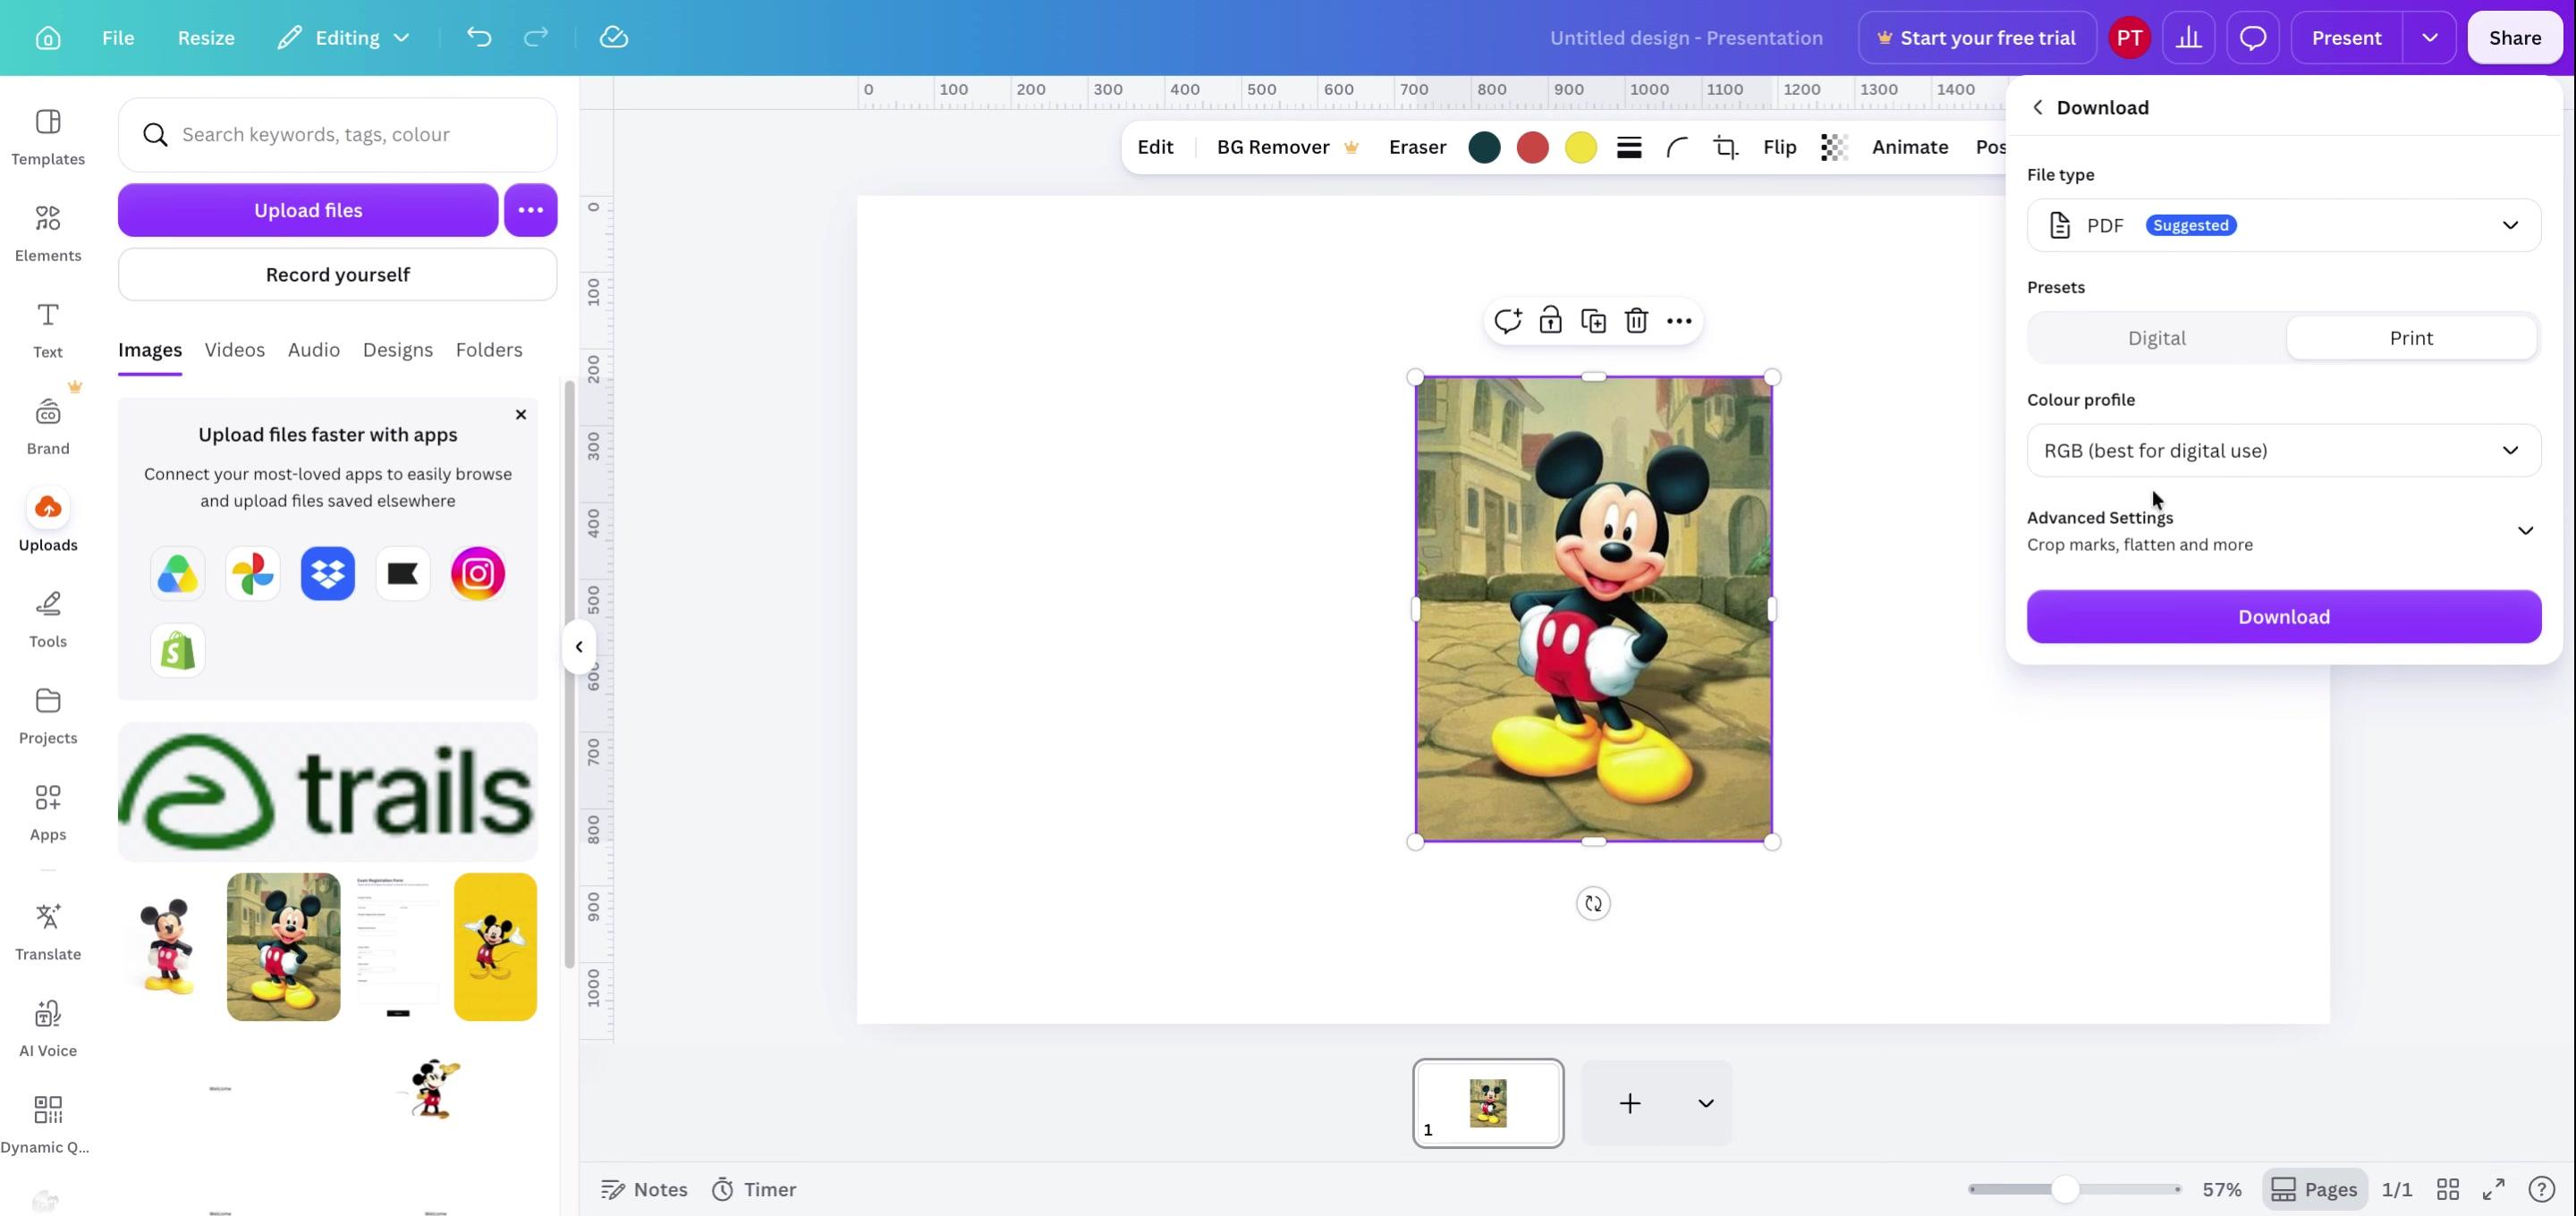Select the Print preset

pos(2411,338)
